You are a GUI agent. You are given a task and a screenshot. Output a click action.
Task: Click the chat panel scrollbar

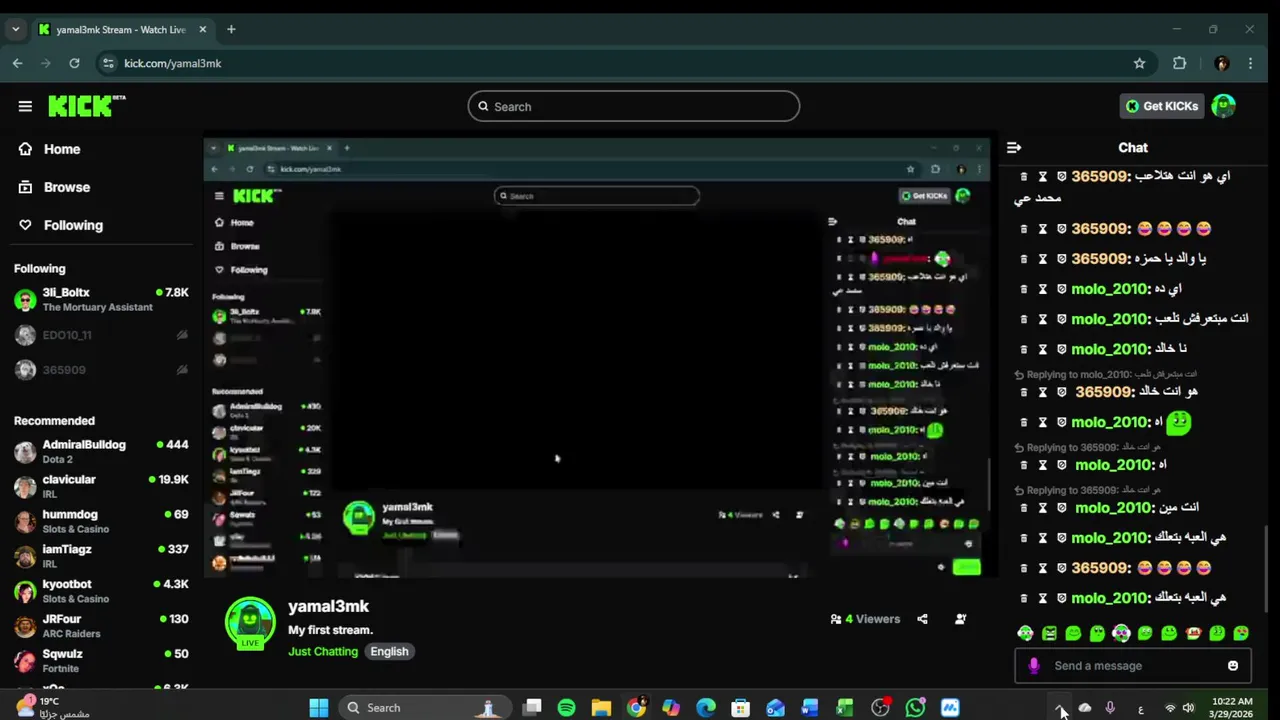pos(1266,568)
